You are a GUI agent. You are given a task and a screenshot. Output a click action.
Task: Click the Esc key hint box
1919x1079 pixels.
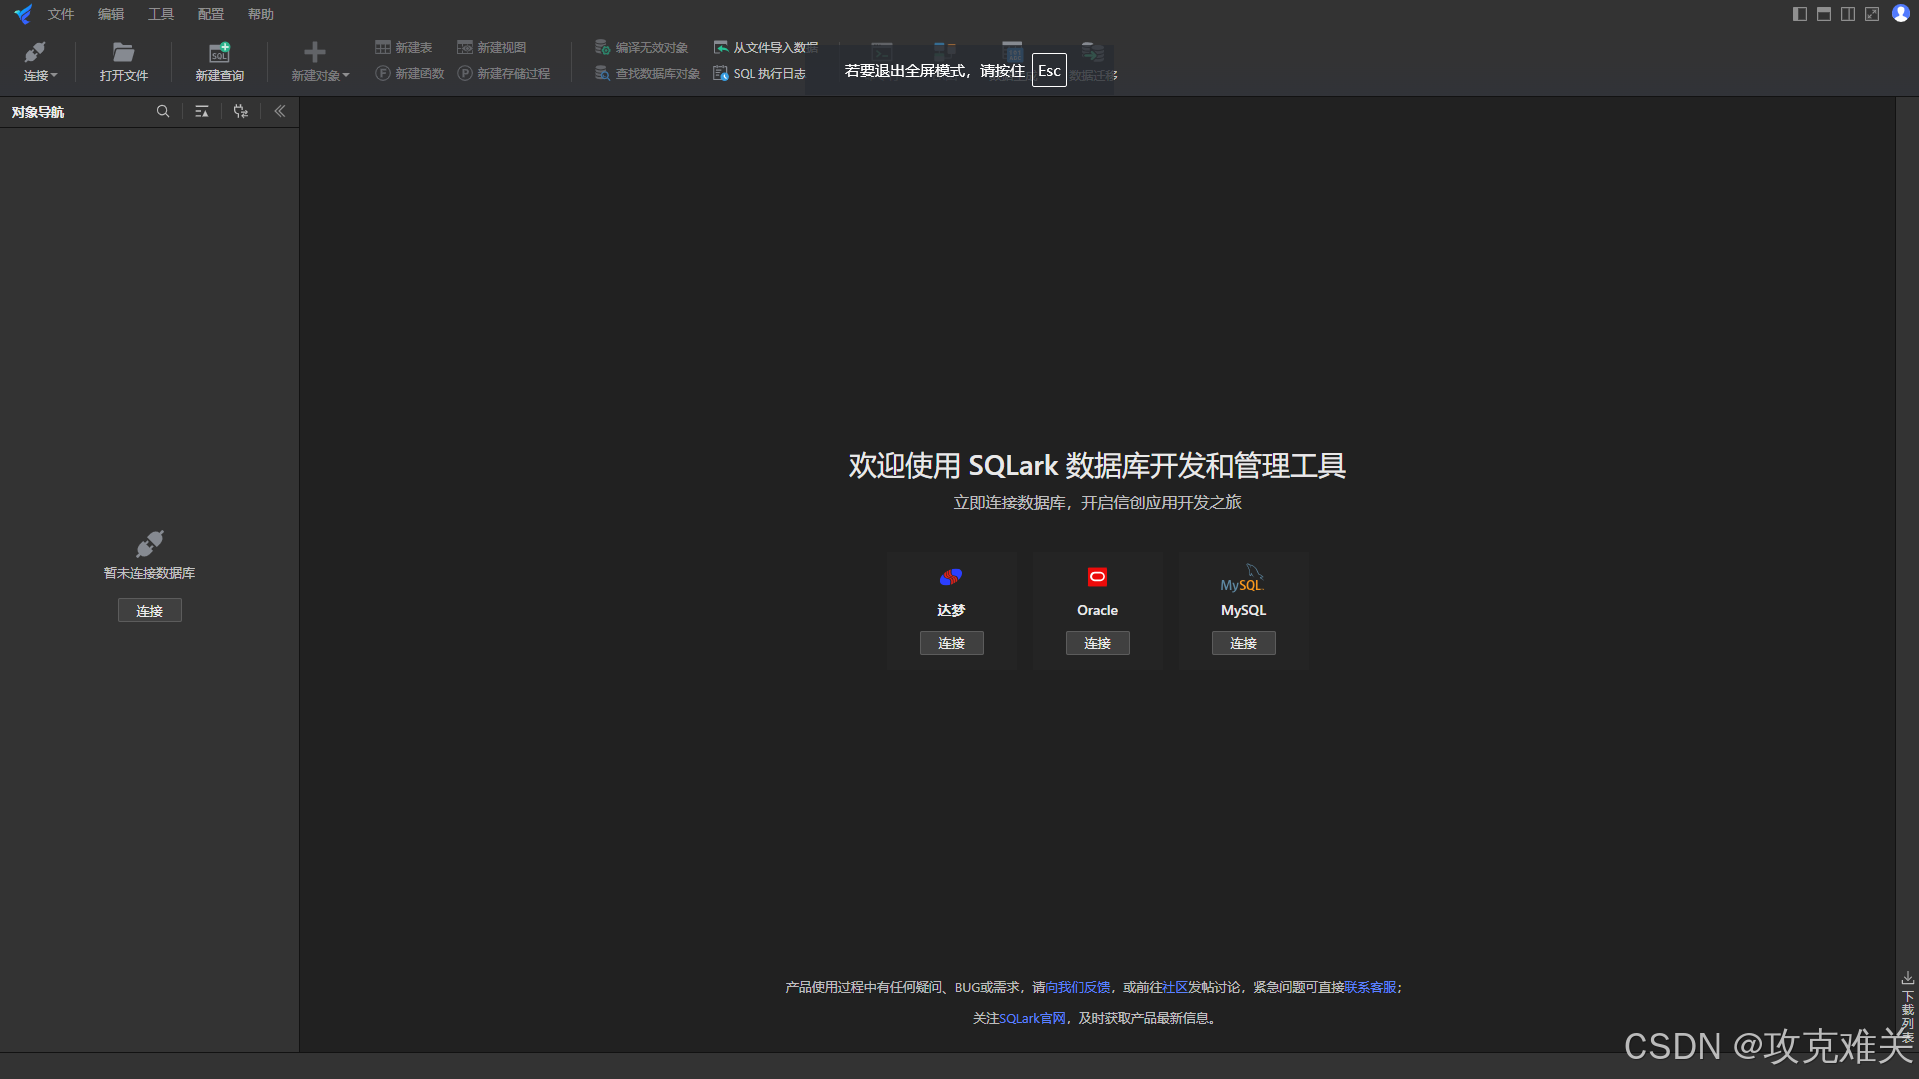[x=1049, y=71]
